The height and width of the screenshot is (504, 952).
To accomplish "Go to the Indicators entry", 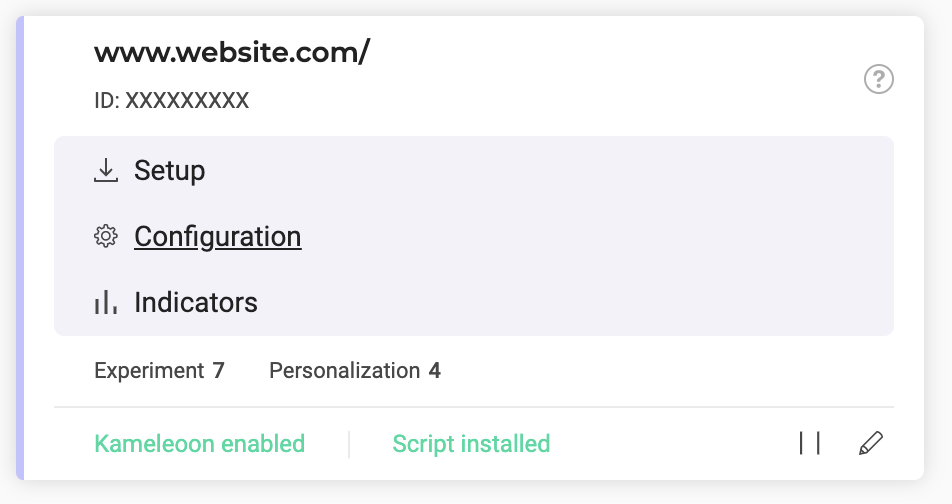I will point(195,303).
